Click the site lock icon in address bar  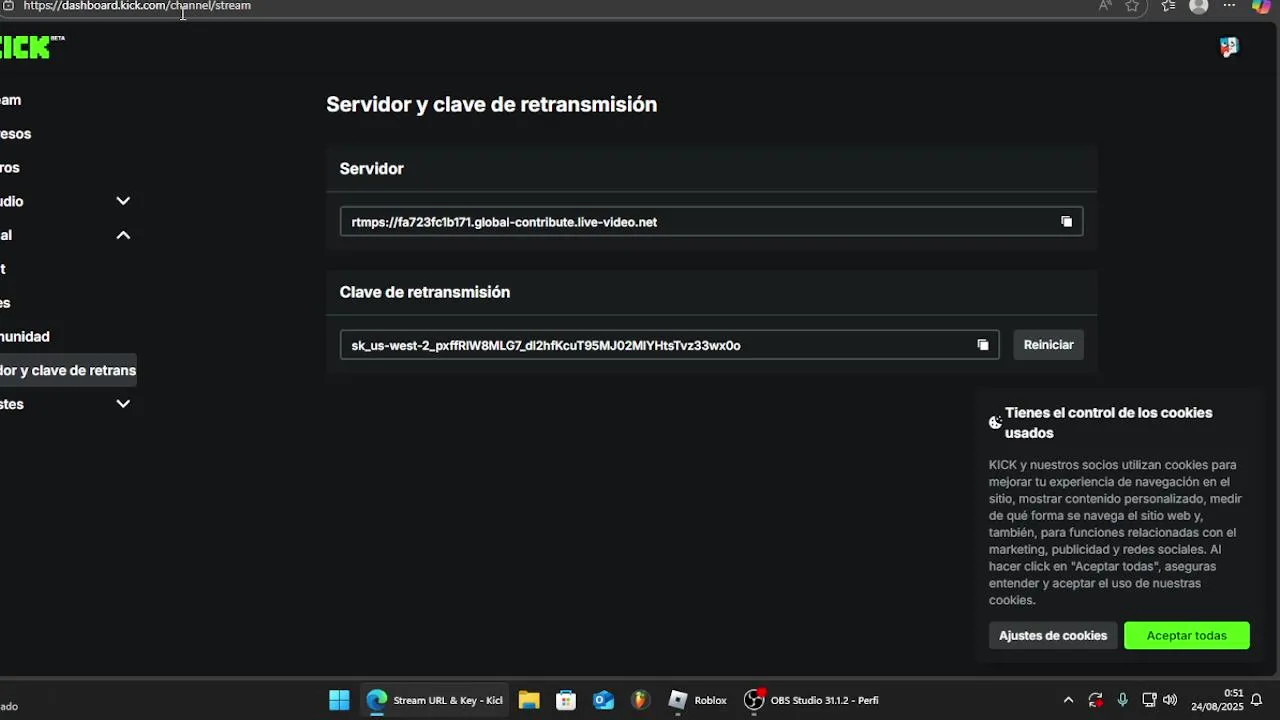[x=8, y=6]
